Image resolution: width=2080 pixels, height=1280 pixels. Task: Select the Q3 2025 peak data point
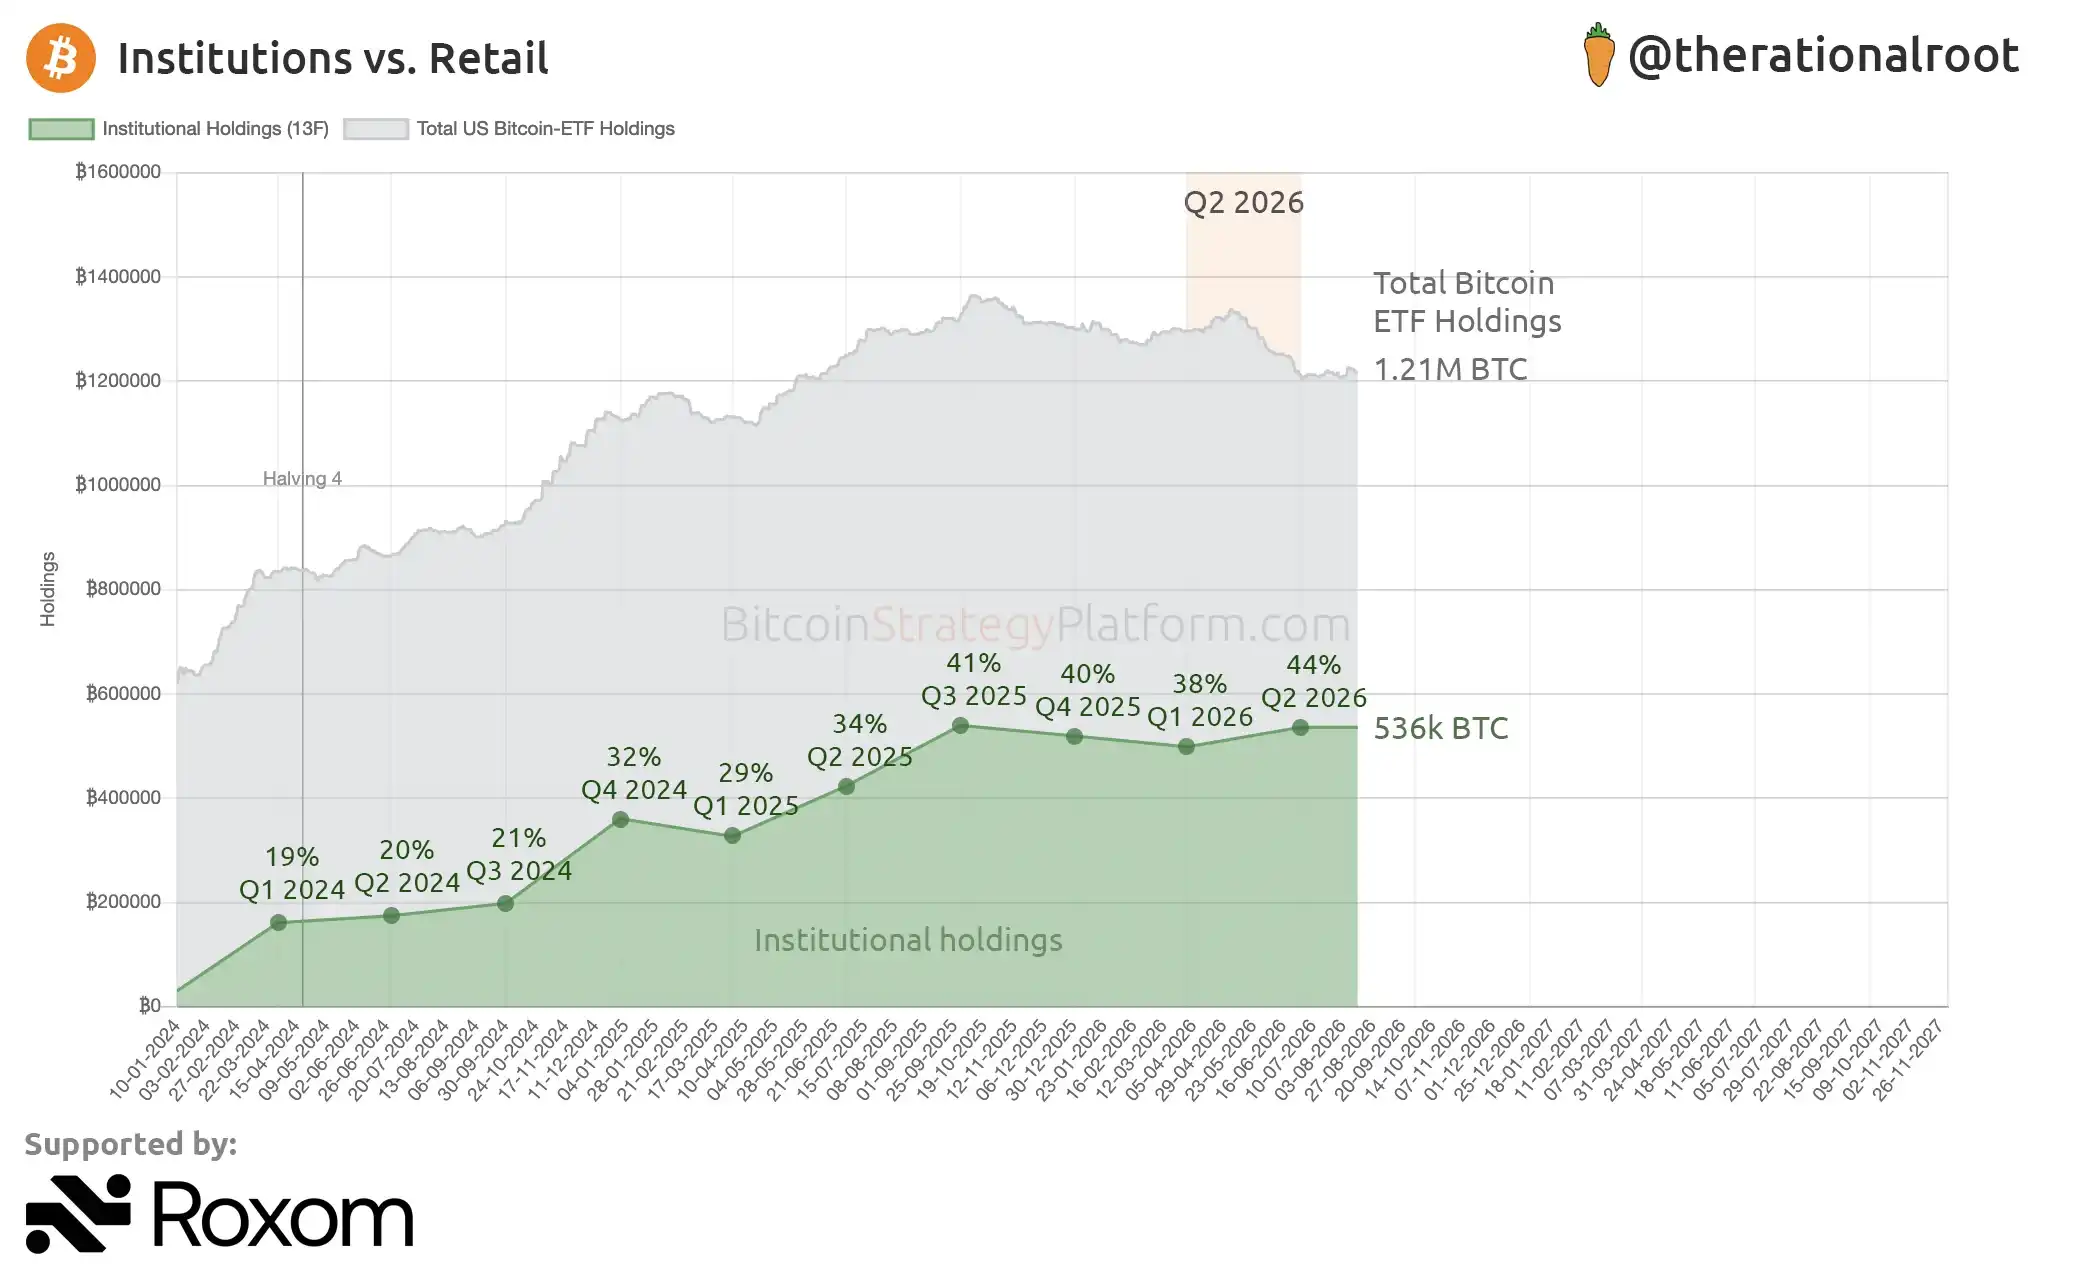[960, 725]
